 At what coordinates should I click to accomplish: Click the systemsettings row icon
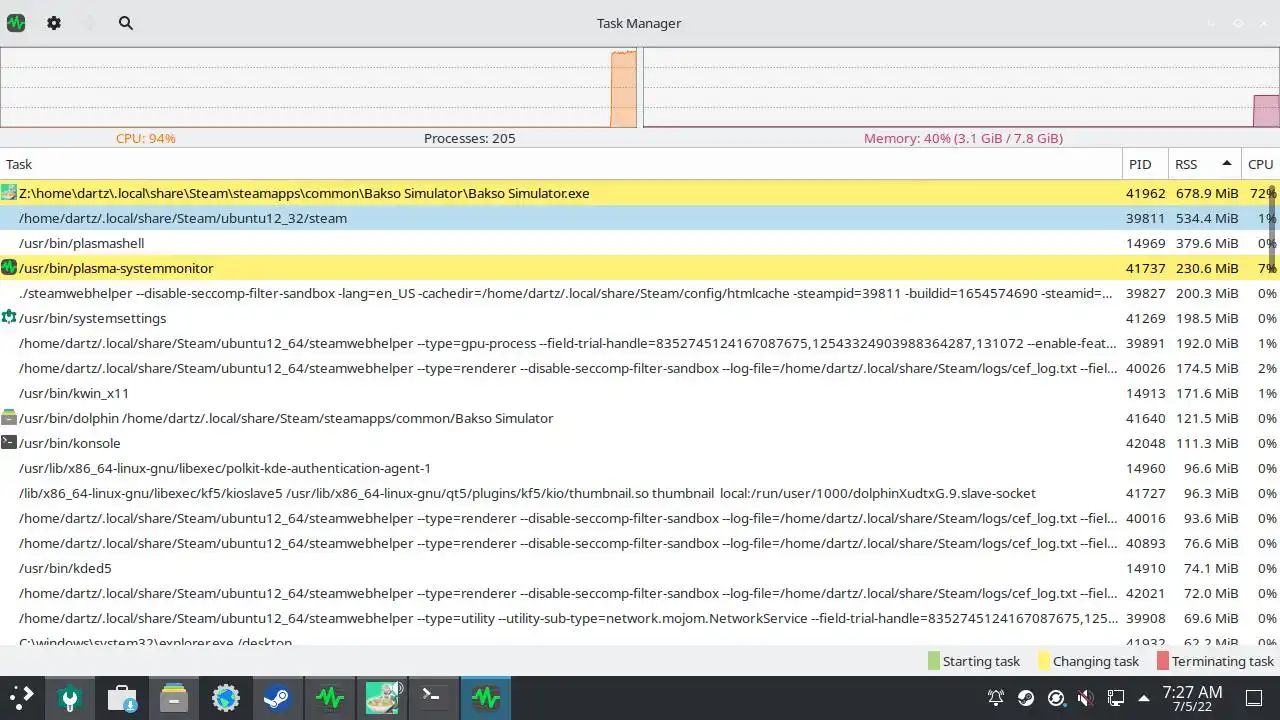point(9,318)
